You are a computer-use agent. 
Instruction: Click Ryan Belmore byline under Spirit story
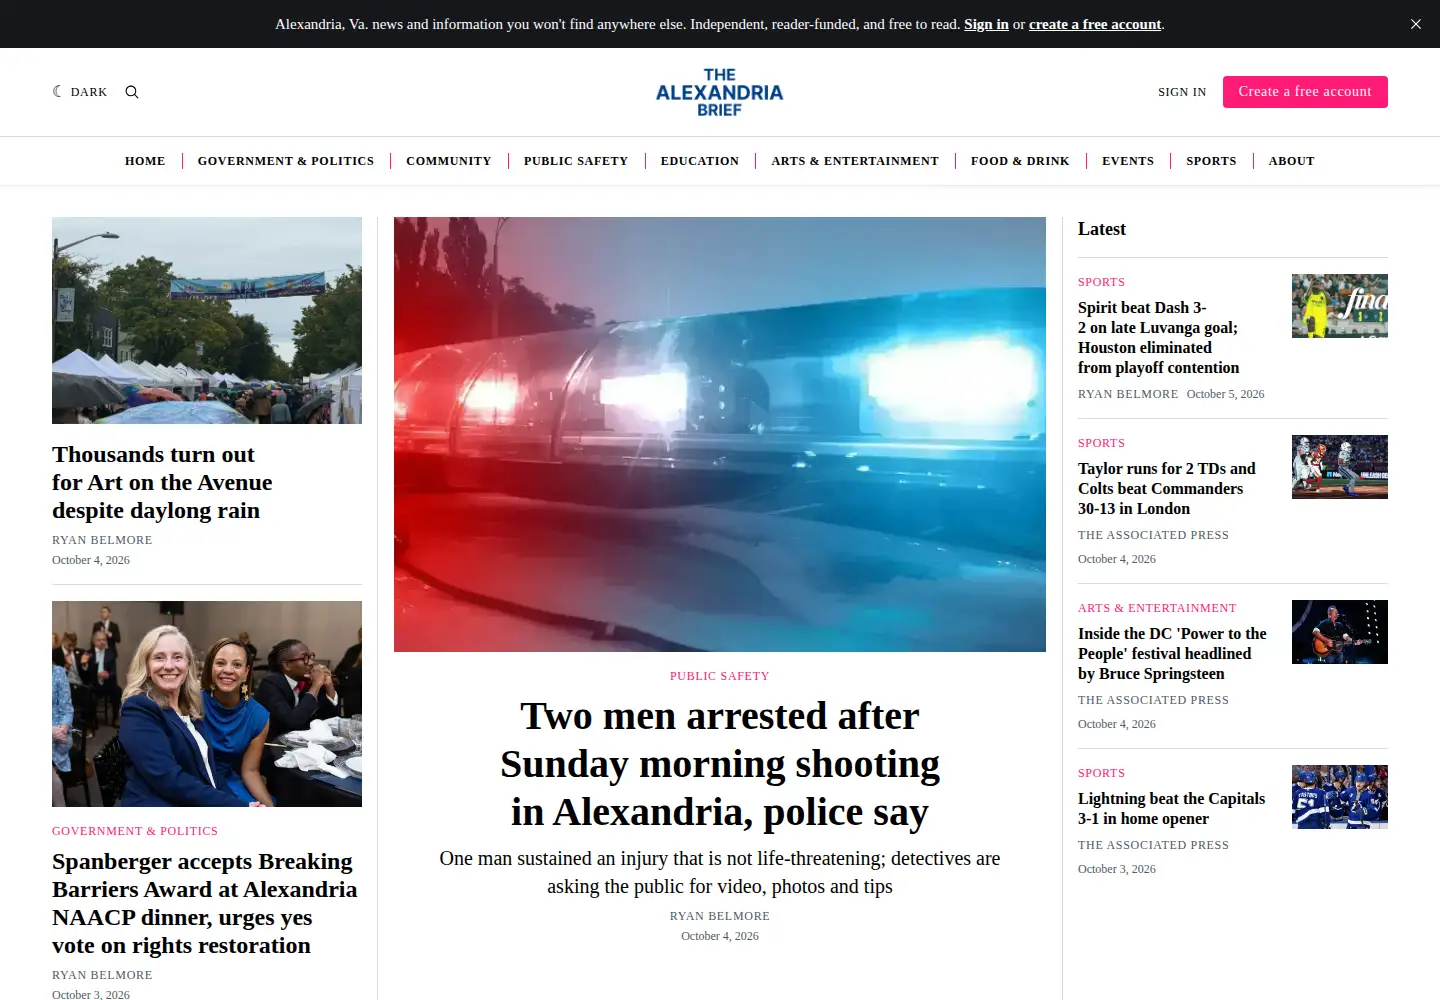[1128, 394]
